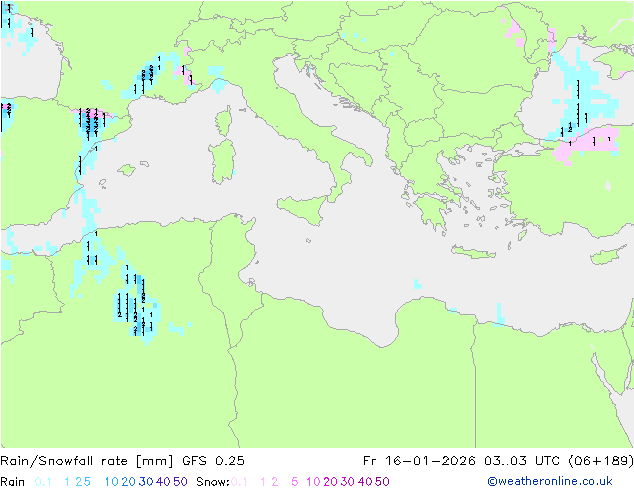Select the 'GFS 0.25' model label
This screenshot has width=634, height=490.
coord(213,460)
